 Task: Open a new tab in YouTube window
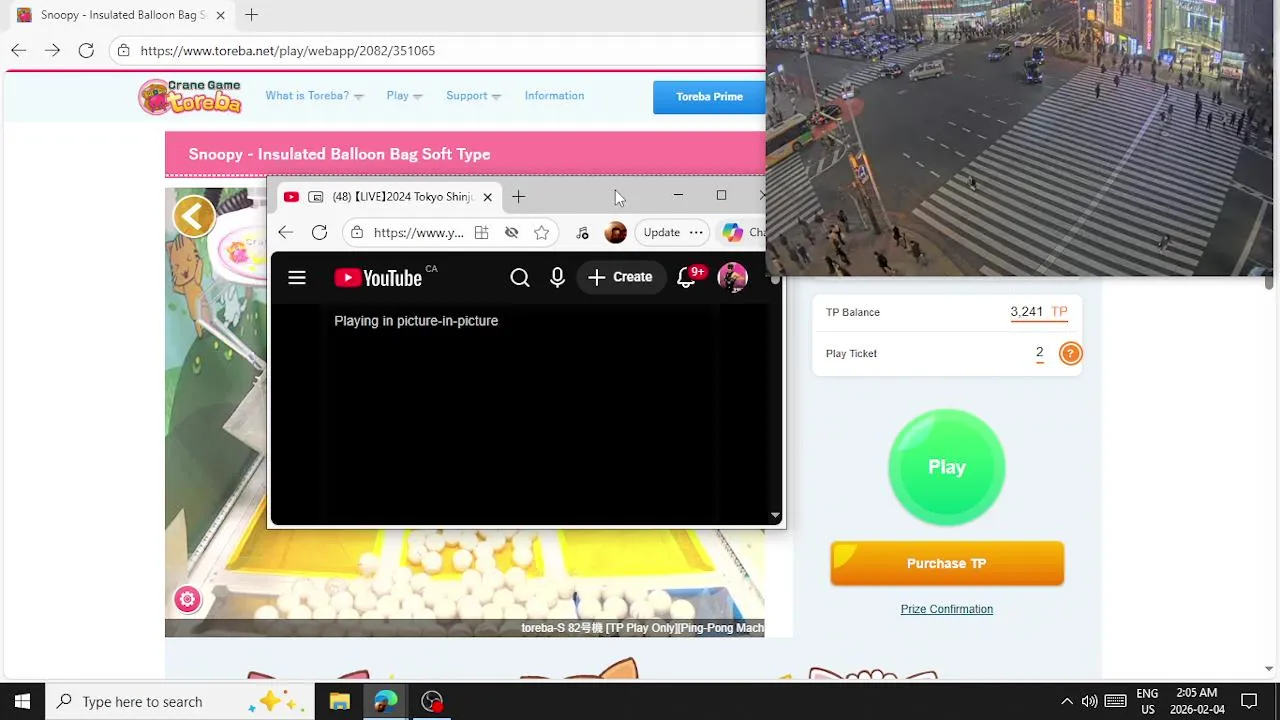pos(518,197)
